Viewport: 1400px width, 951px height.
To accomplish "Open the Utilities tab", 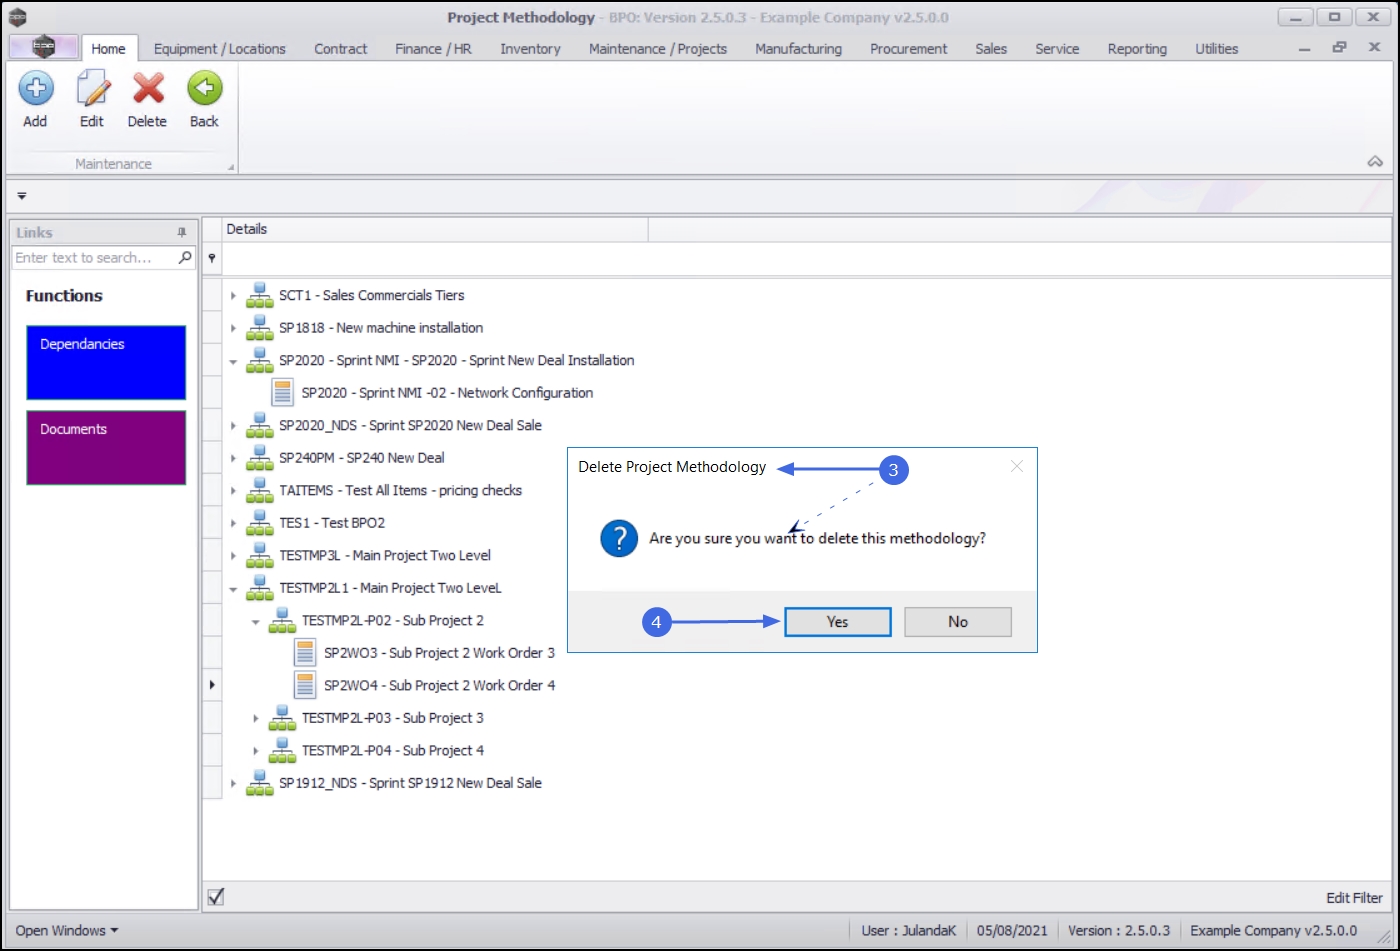I will [x=1216, y=48].
